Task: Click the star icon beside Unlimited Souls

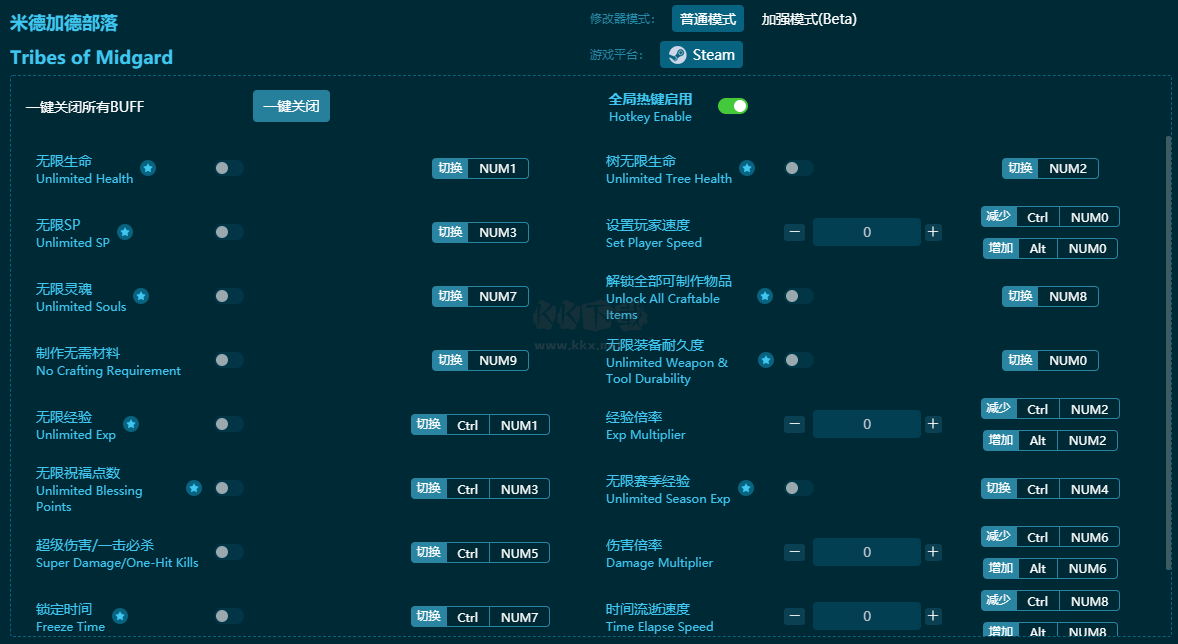Action: 140,296
